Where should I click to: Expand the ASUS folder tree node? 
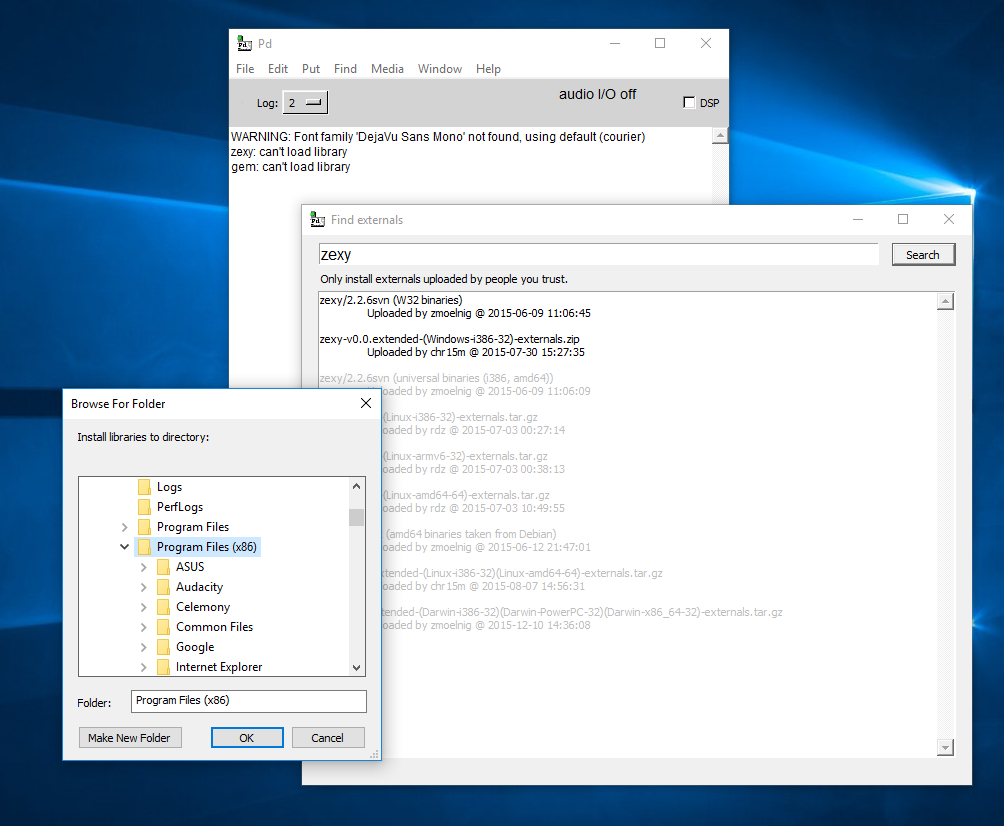143,567
